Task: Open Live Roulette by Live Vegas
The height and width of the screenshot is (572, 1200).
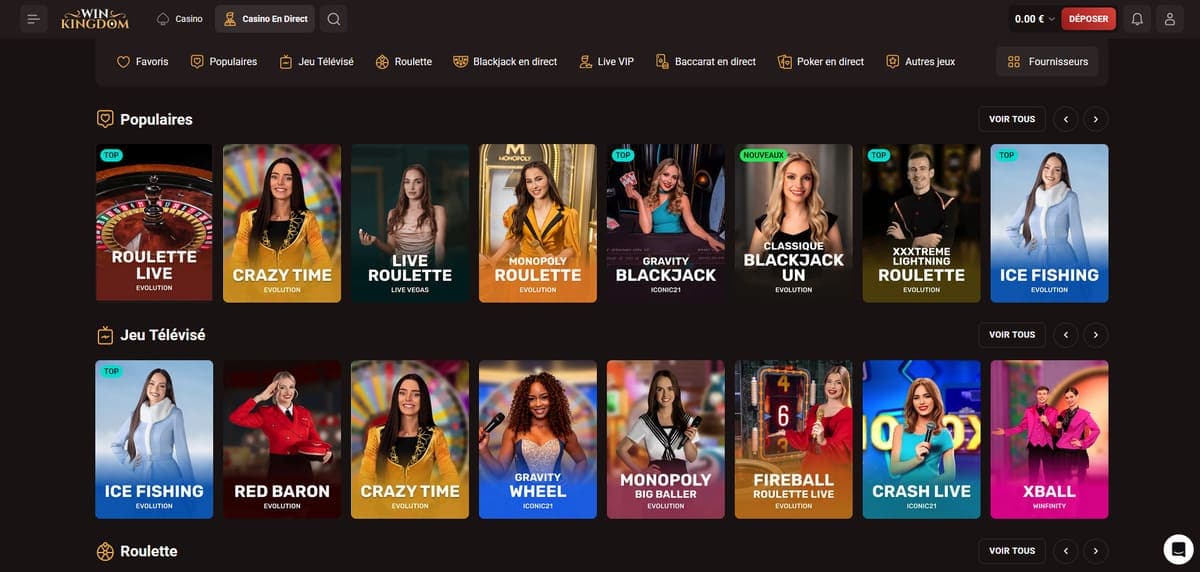Action: [410, 223]
